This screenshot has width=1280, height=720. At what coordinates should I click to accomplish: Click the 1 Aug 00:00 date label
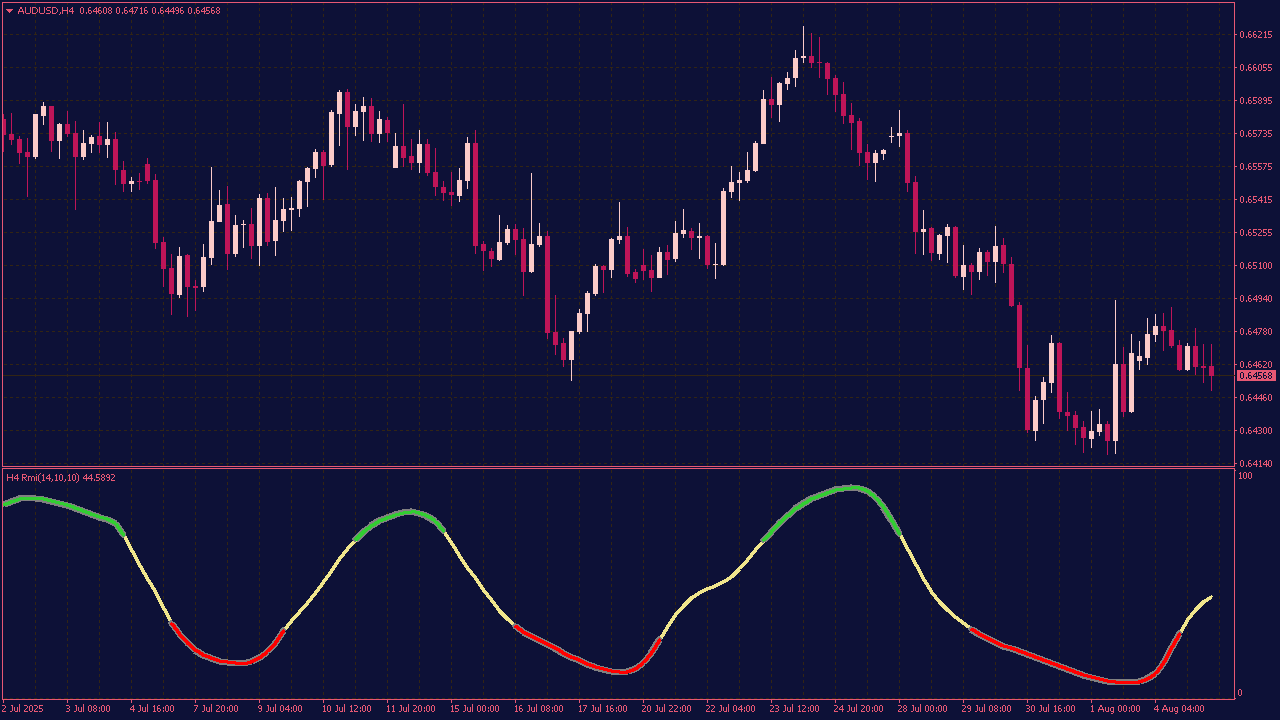1115,709
